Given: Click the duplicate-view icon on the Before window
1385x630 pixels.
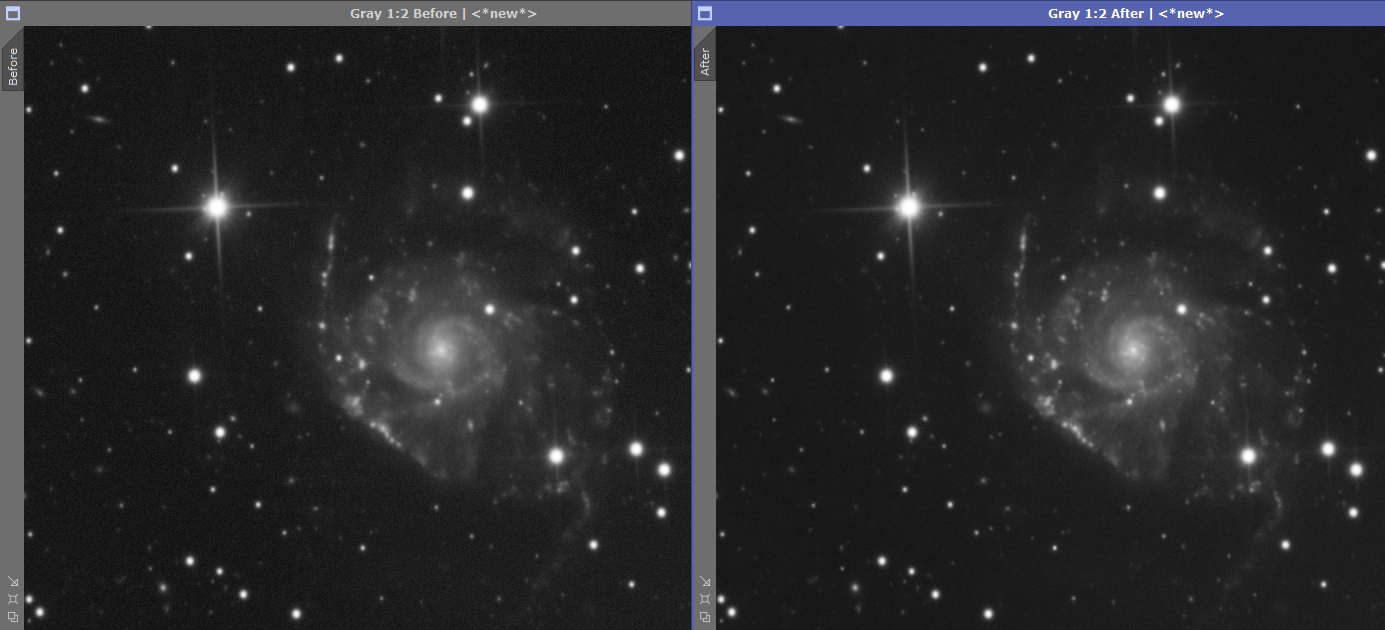Looking at the screenshot, I should tap(13, 617).
